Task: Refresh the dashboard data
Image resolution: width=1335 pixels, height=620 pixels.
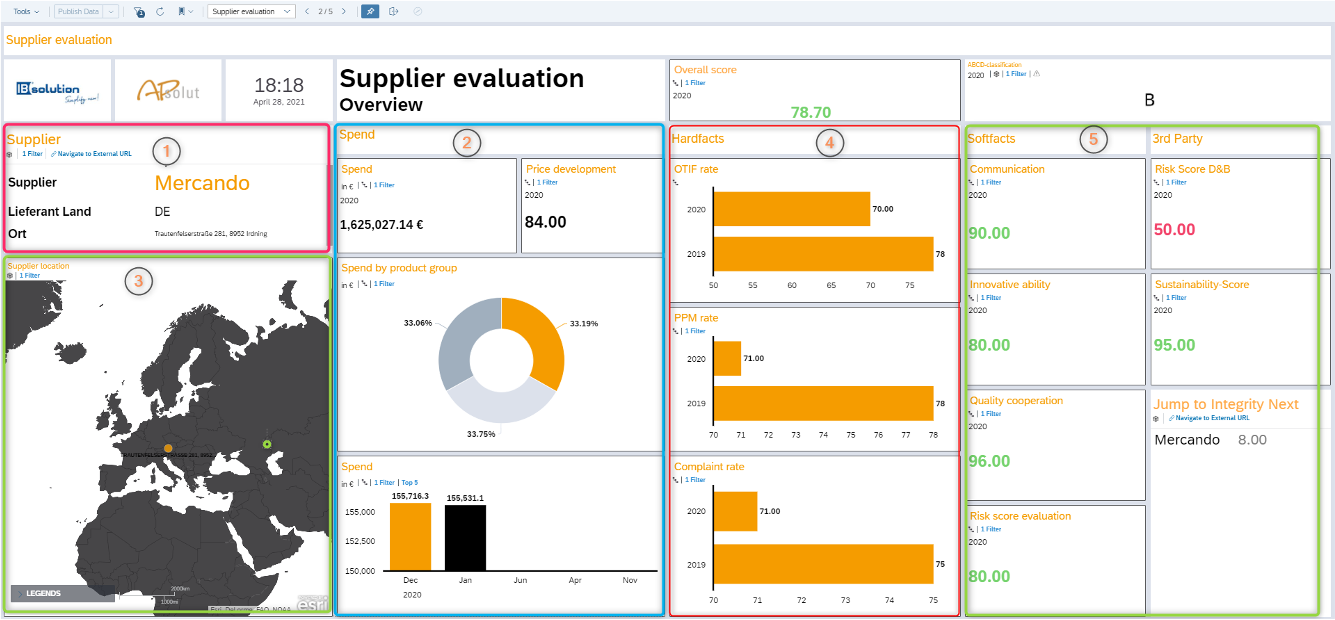Action: [160, 11]
